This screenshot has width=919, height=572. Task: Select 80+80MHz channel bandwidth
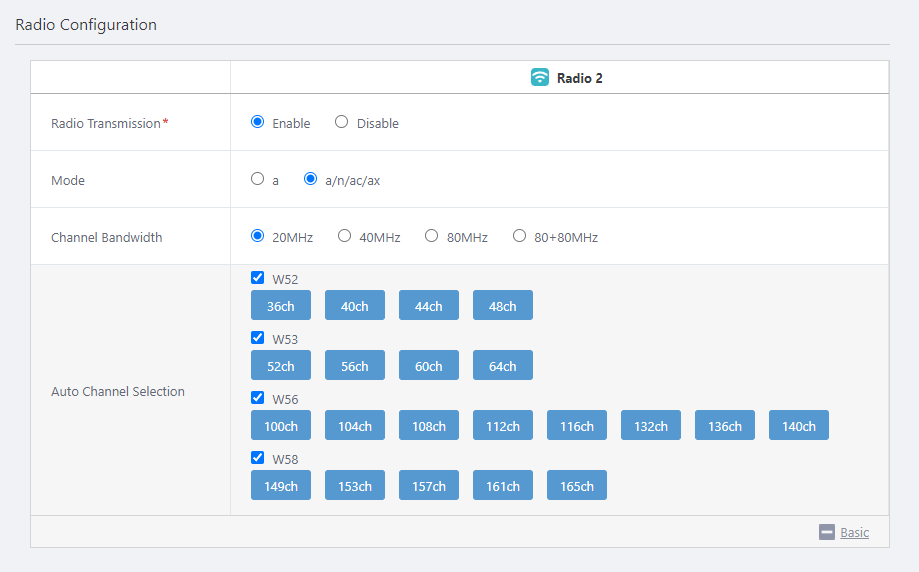click(520, 236)
